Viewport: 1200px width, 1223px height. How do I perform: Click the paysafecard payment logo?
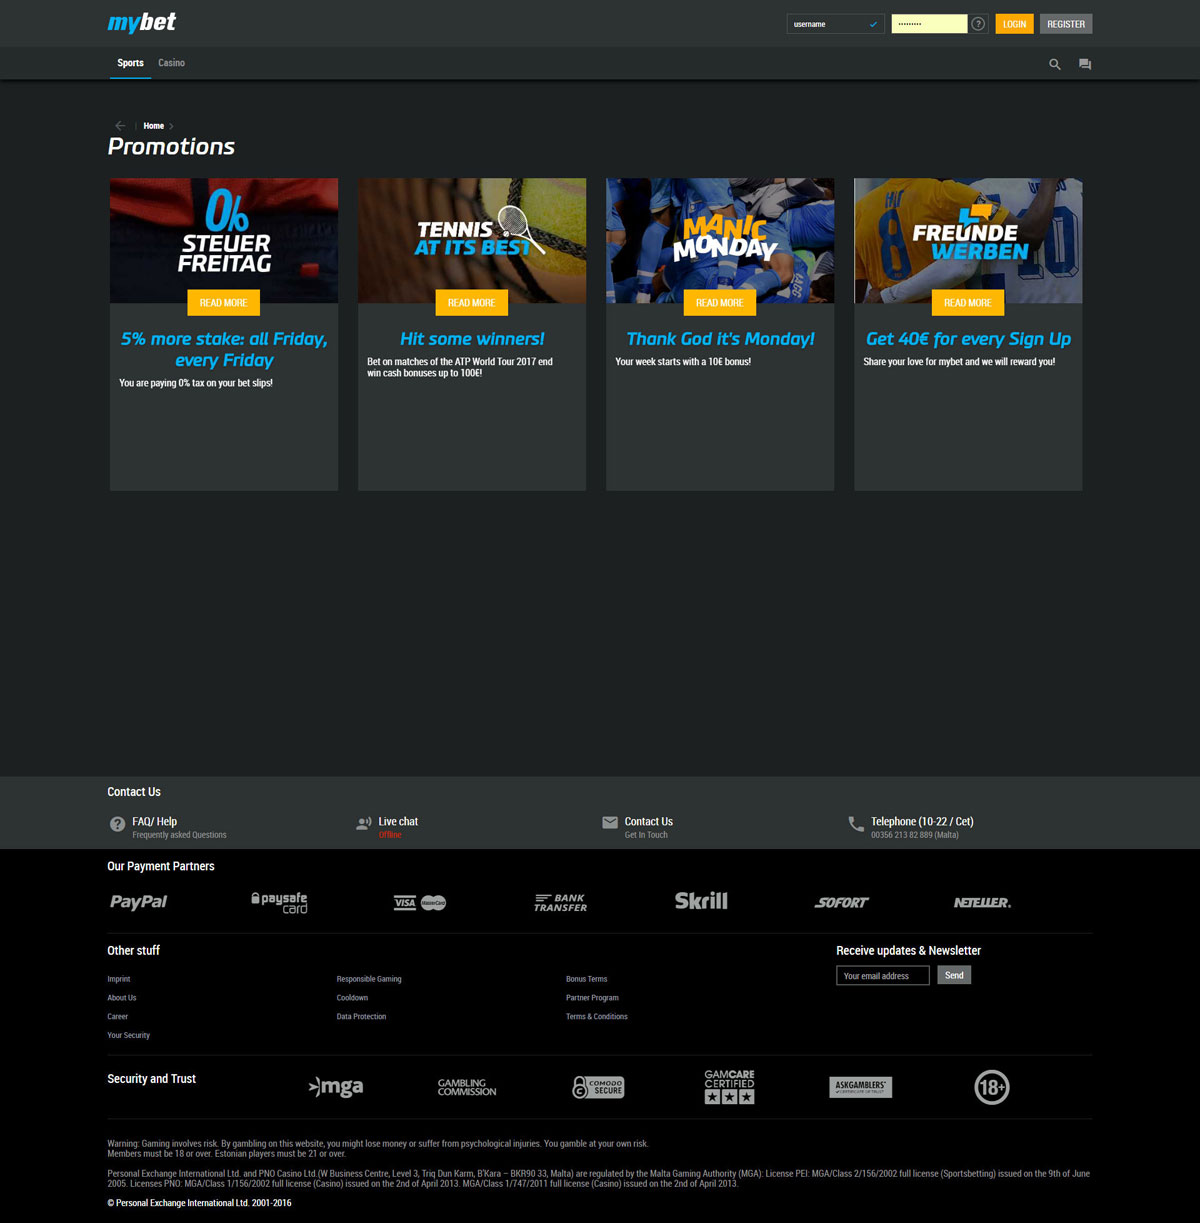[x=279, y=902]
